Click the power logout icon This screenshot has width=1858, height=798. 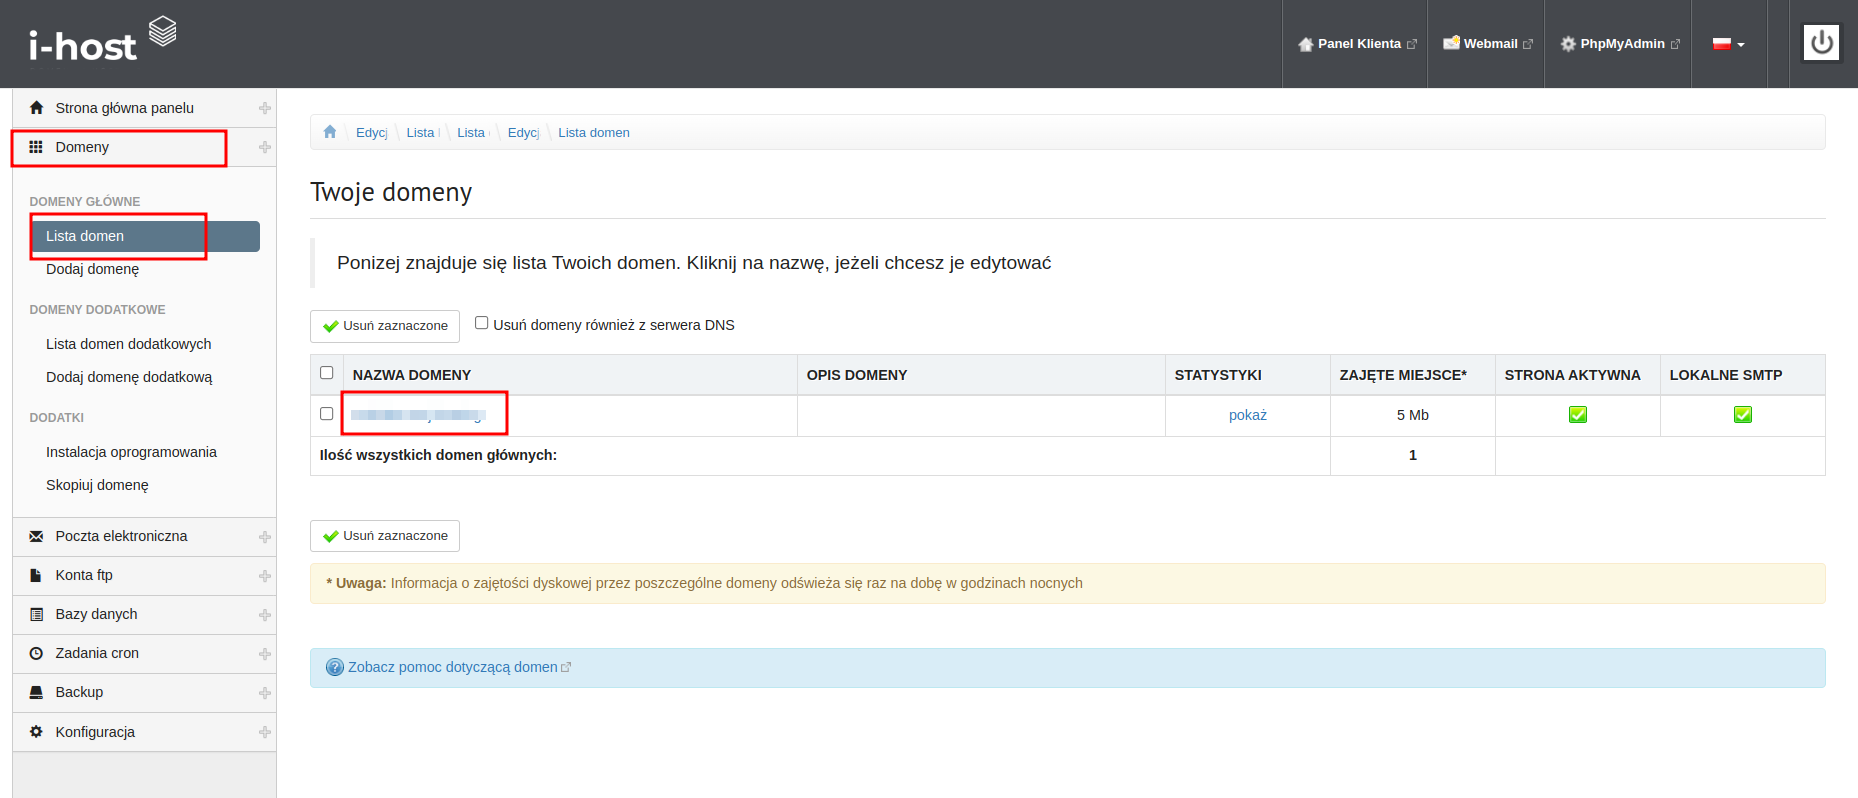pyautogui.click(x=1821, y=43)
